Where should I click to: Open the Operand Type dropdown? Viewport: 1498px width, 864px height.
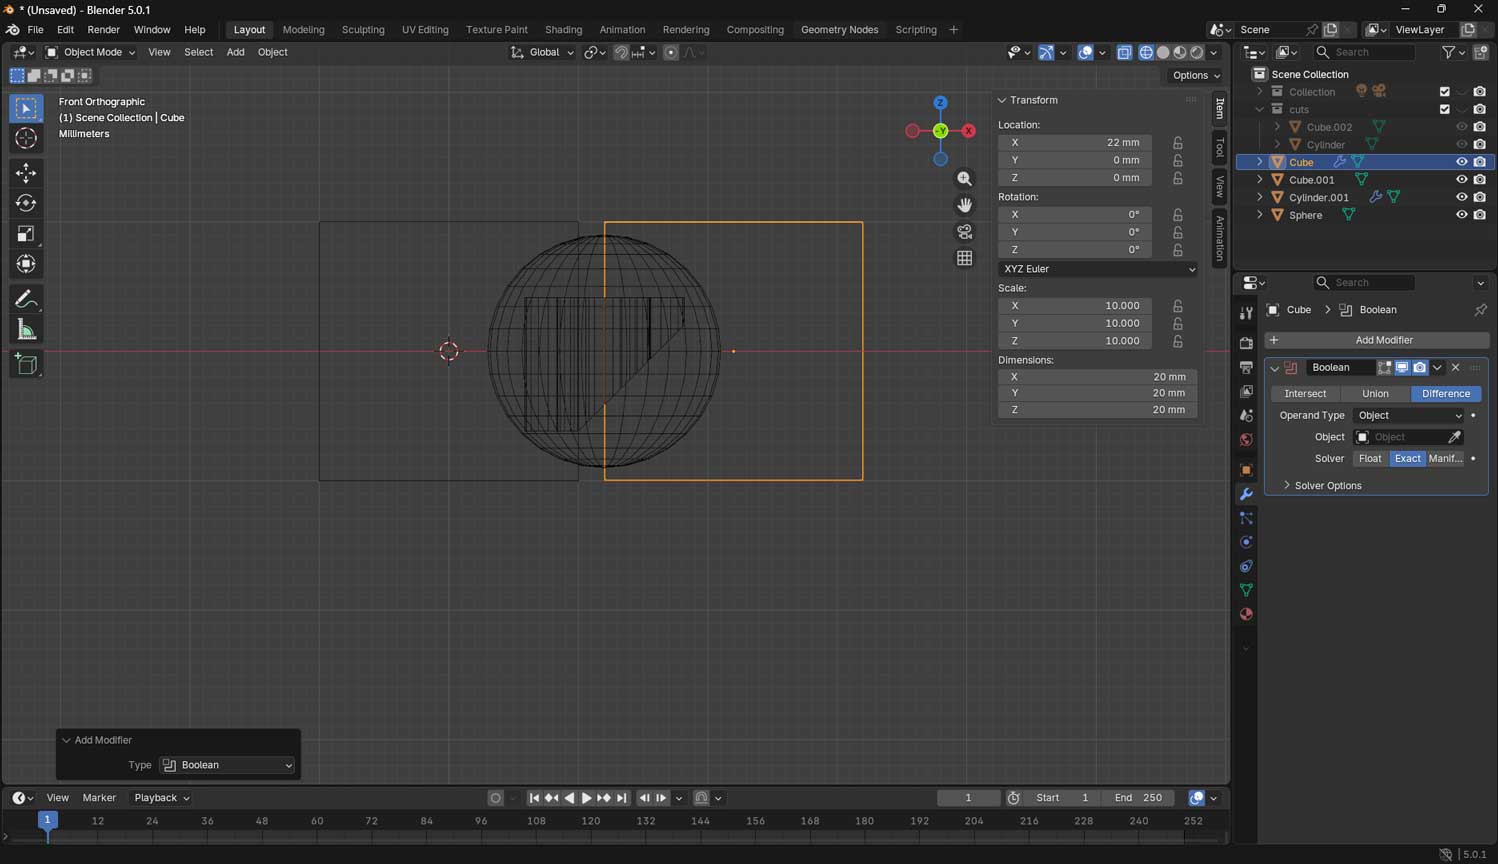(x=1409, y=415)
